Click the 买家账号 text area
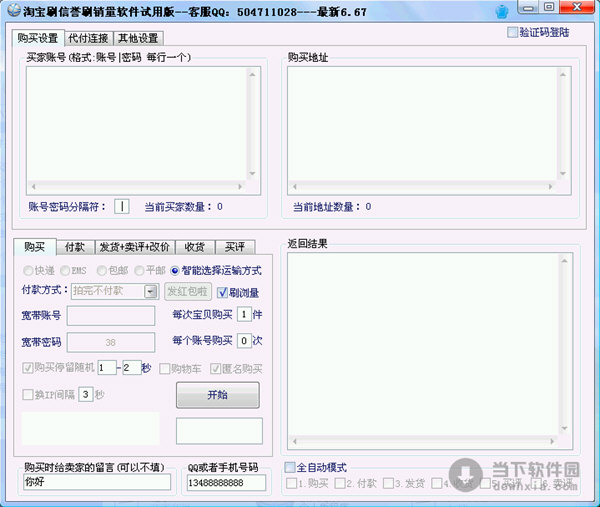The height and width of the screenshot is (507, 600). (x=143, y=122)
